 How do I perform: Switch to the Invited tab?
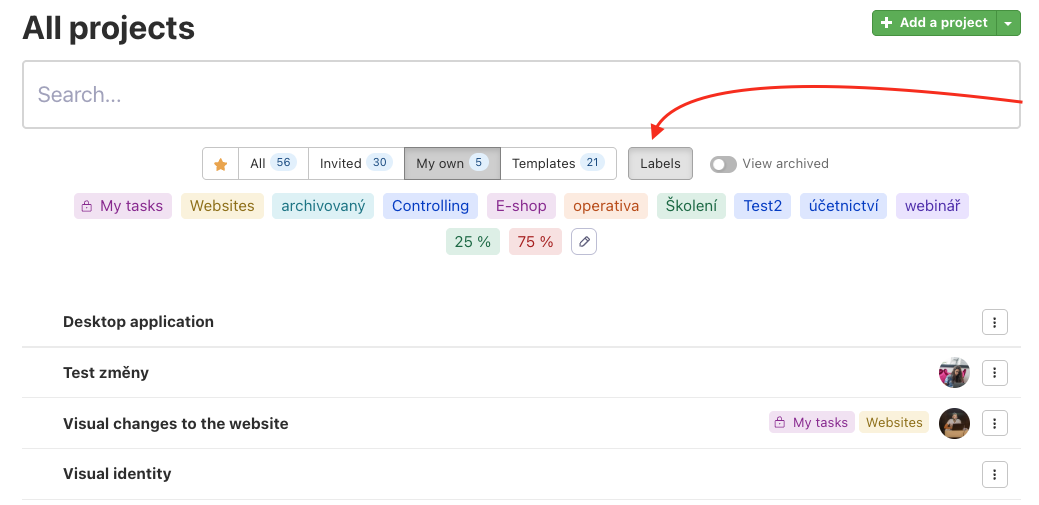pos(356,164)
